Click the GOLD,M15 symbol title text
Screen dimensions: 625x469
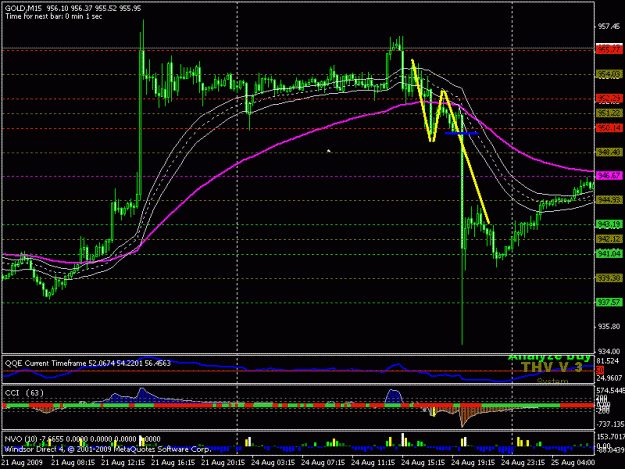(23, 8)
